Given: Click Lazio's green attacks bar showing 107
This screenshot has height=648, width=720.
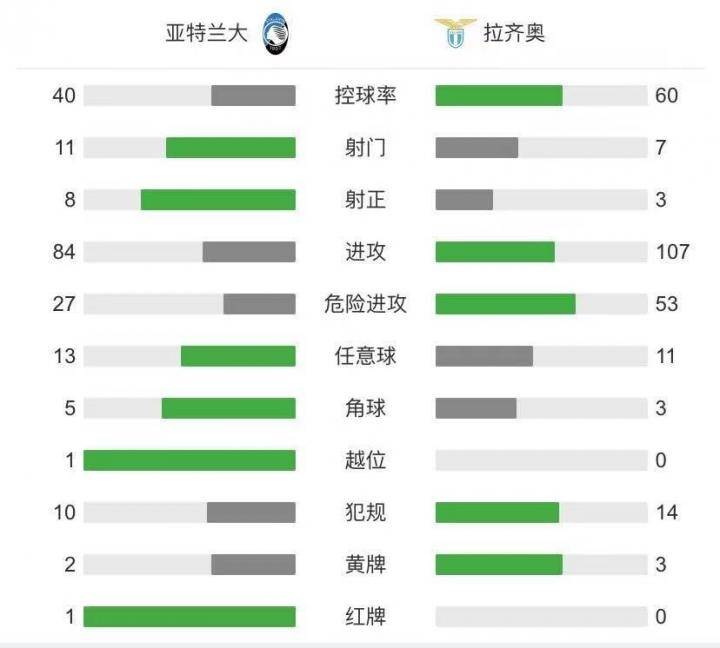Looking at the screenshot, I should coord(495,252).
